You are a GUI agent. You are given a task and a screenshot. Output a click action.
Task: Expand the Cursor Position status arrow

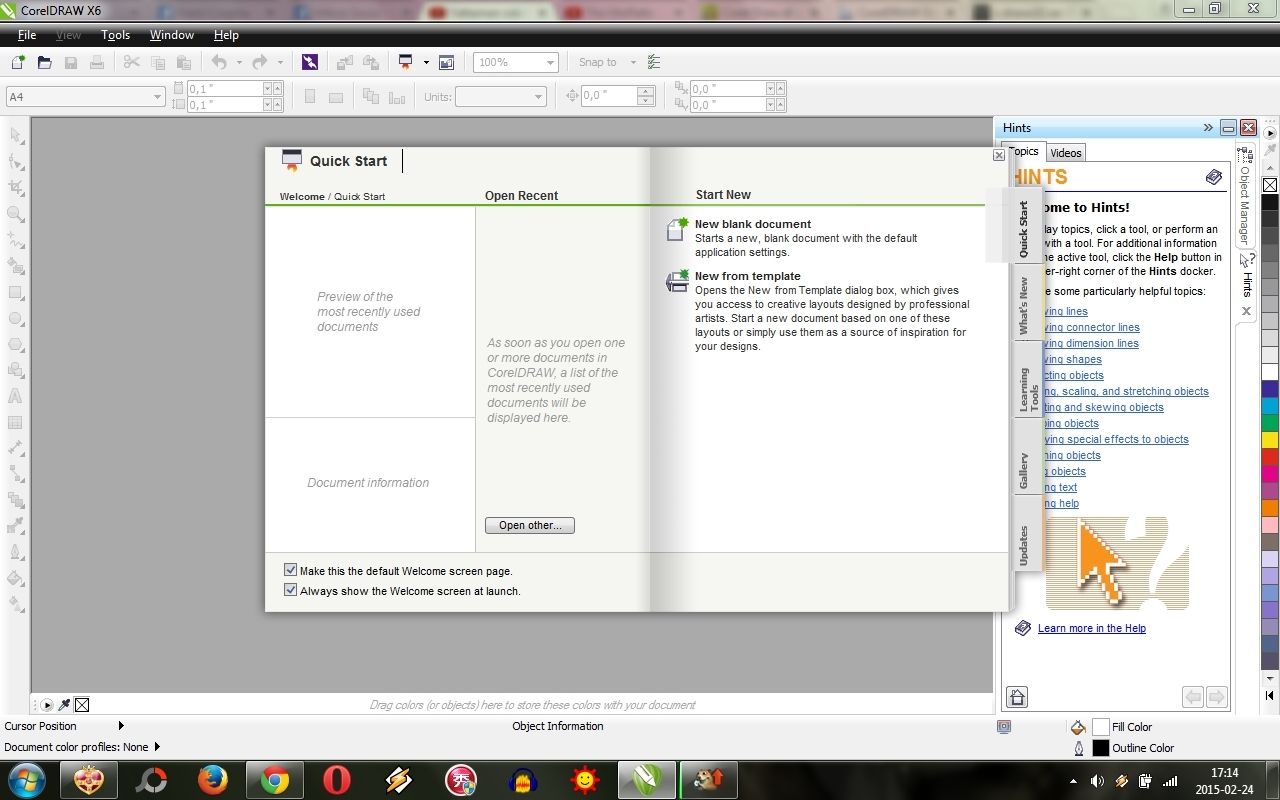[121, 726]
